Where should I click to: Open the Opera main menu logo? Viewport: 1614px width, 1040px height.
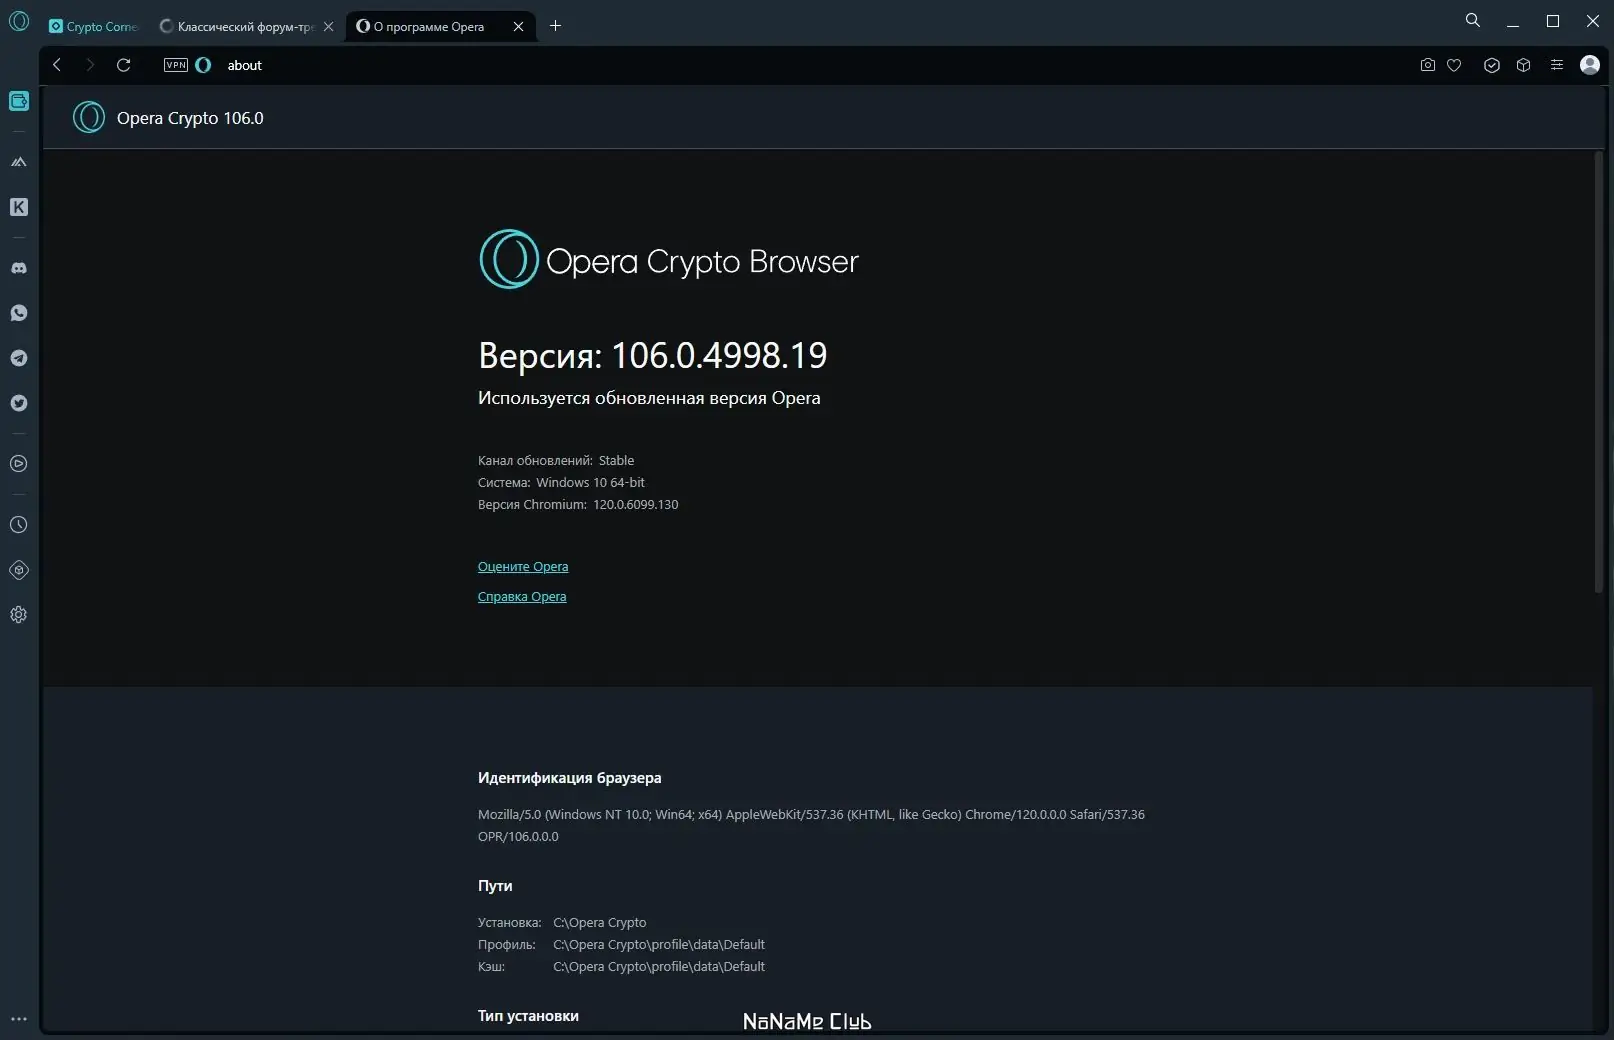19,21
